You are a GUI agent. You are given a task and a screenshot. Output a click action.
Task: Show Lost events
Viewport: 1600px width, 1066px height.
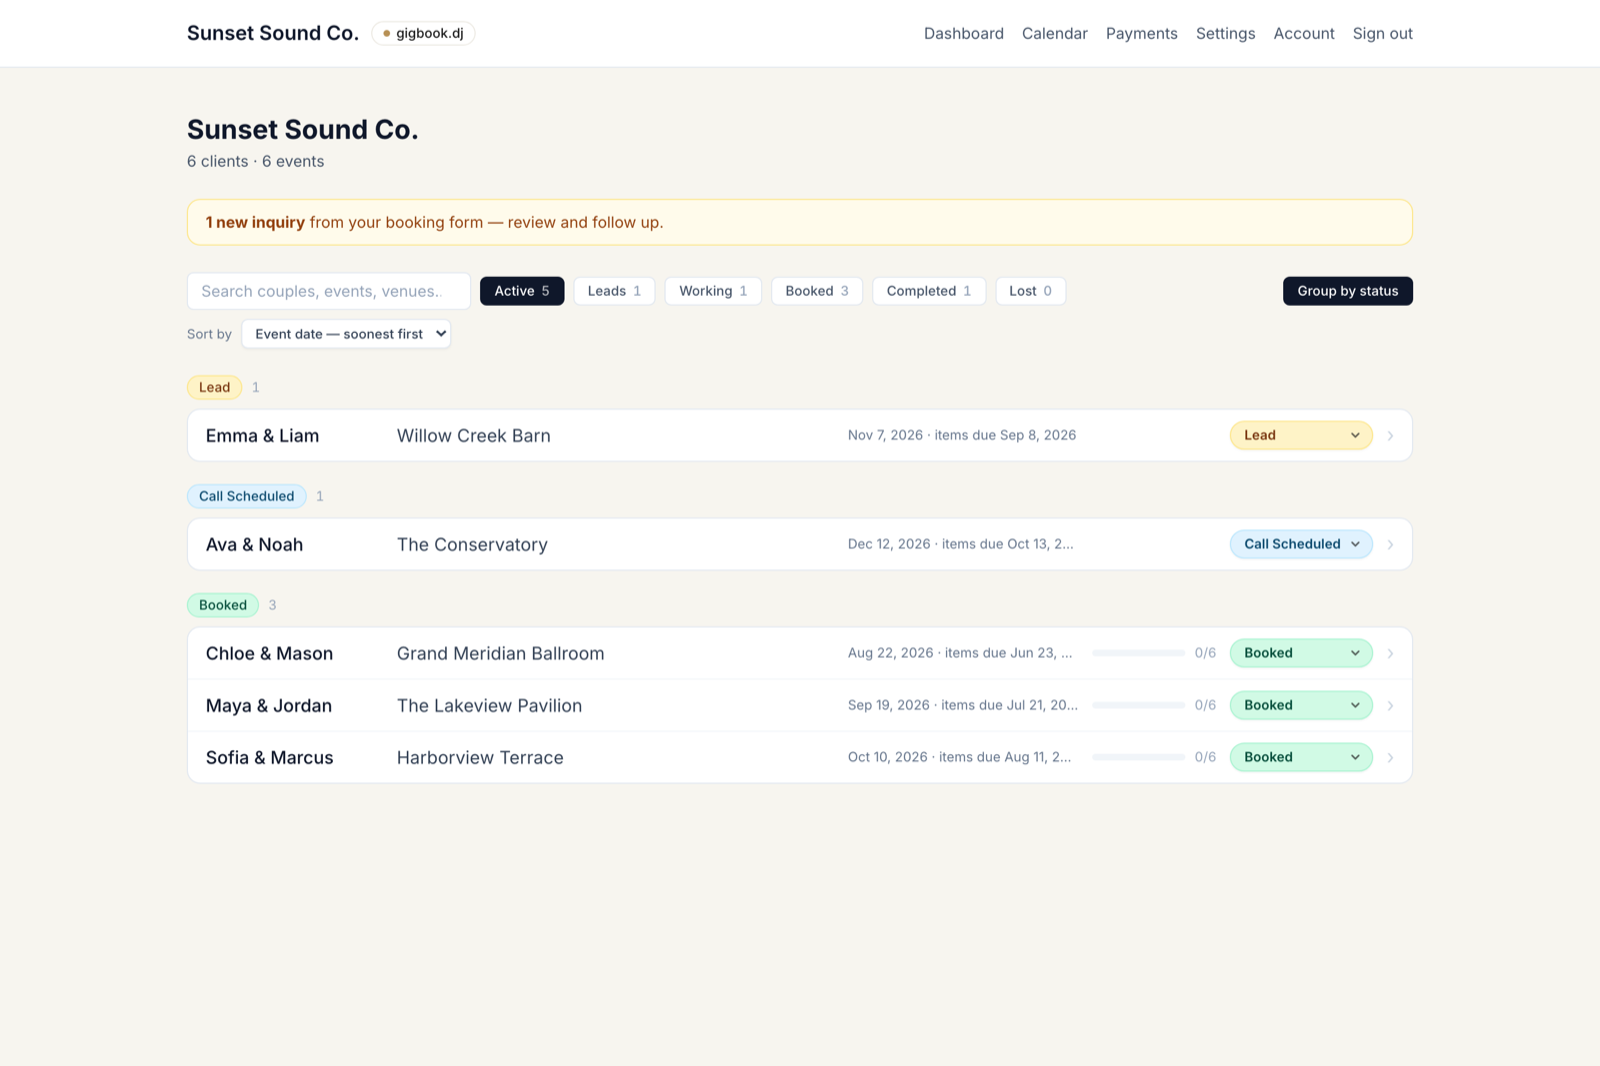click(x=1030, y=291)
